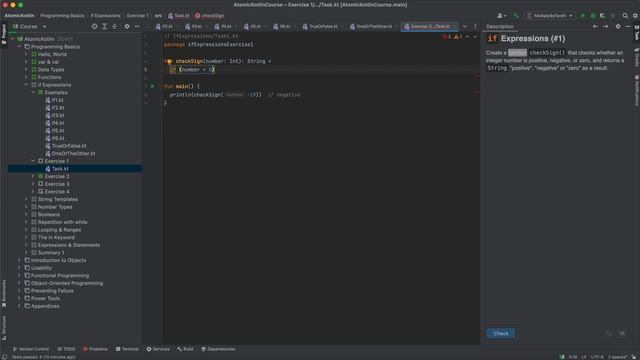This screenshot has height=360, width=640.
Task: Hide the Course tool window
Action: pos(137,27)
